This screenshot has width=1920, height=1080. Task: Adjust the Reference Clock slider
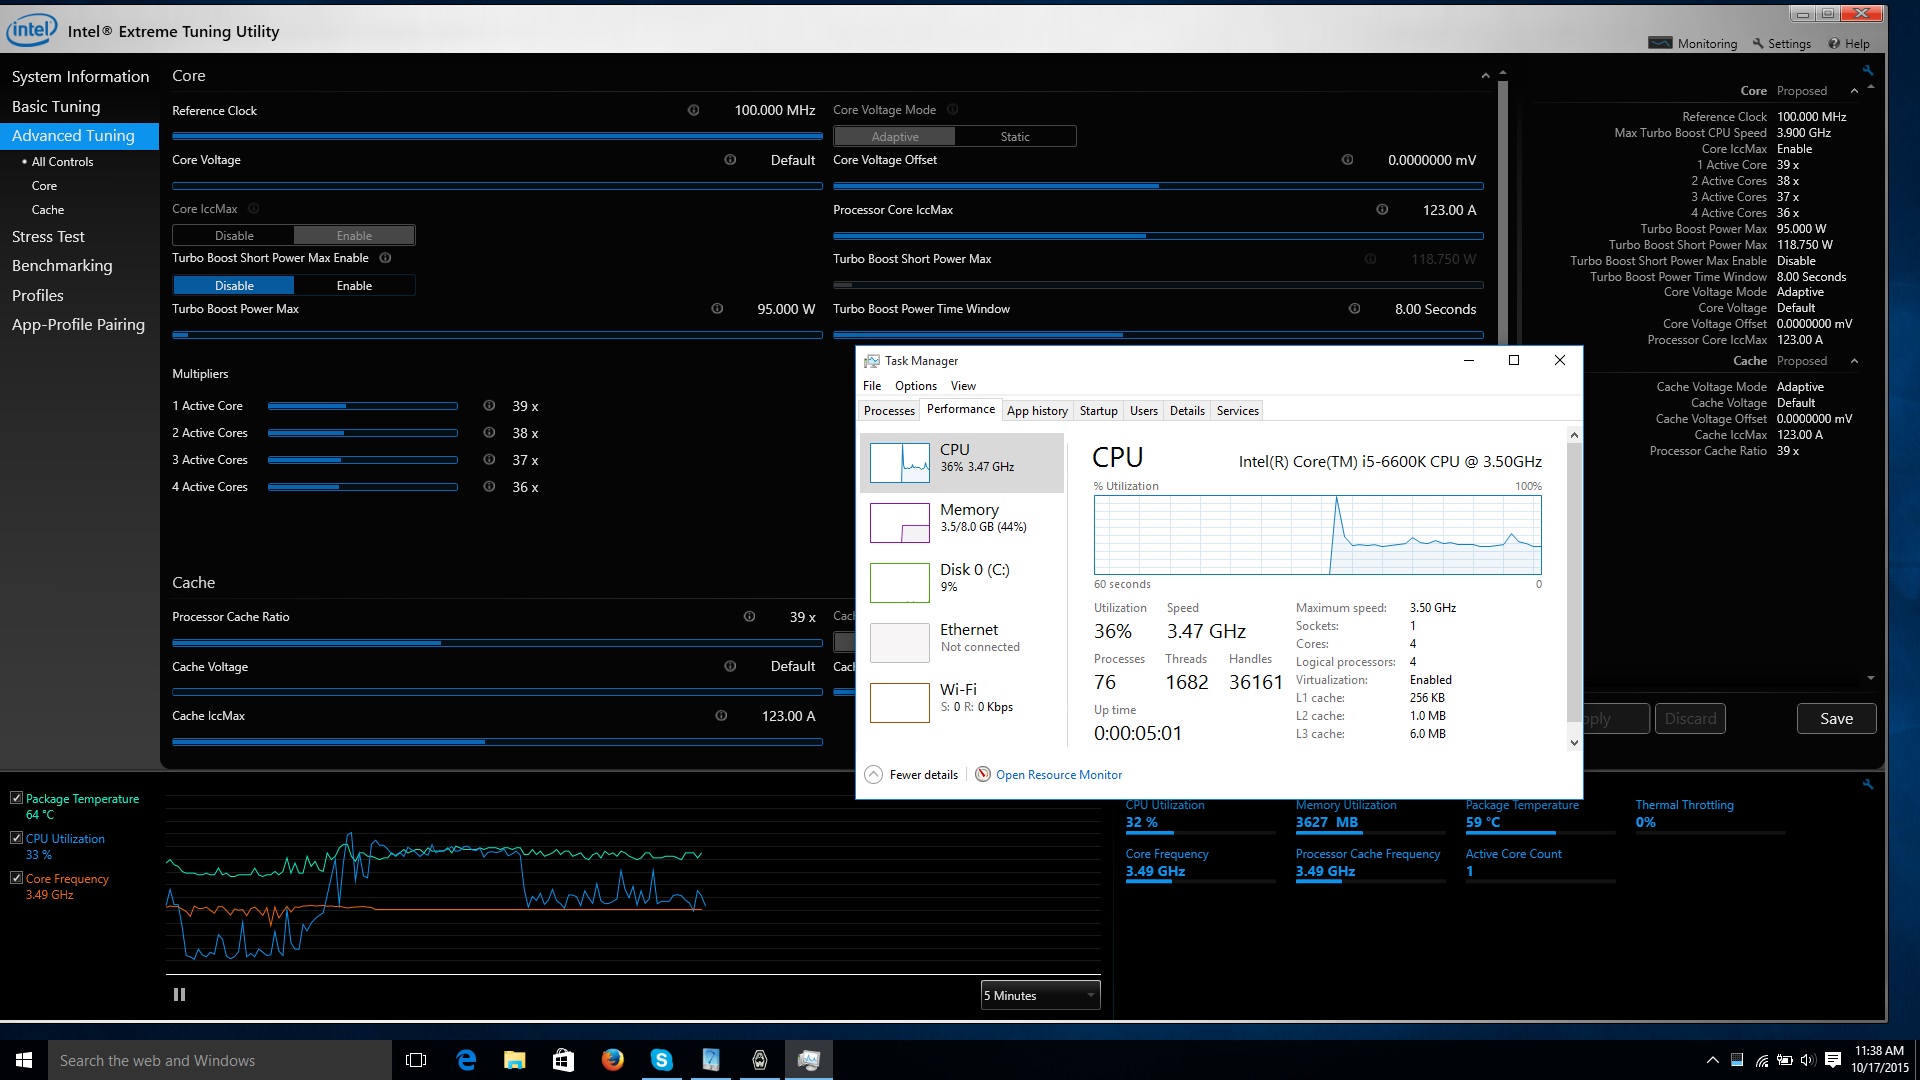point(497,136)
